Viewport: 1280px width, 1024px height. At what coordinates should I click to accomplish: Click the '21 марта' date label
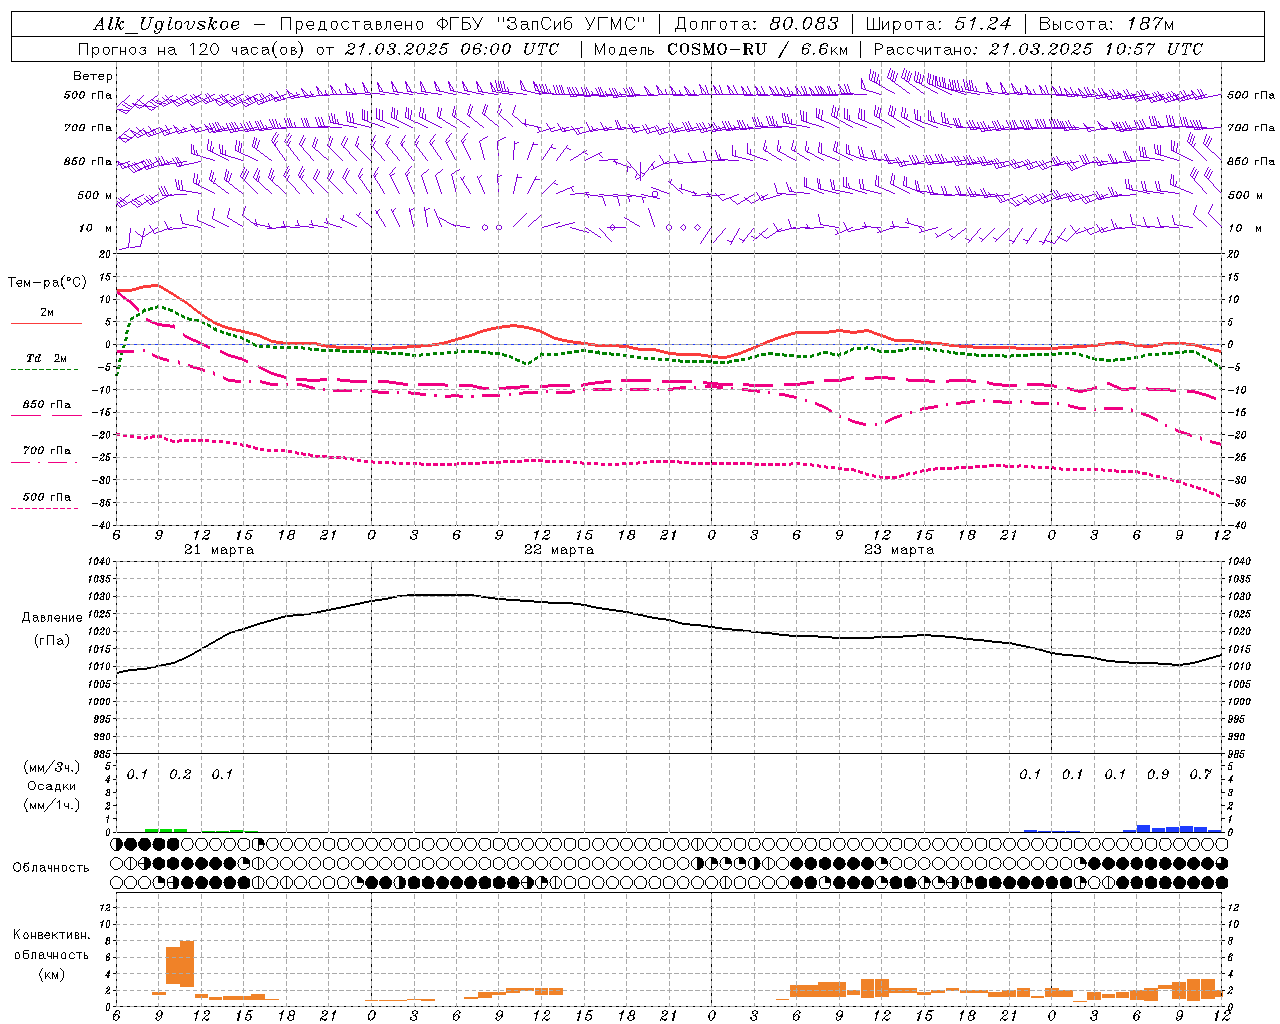click(219, 550)
